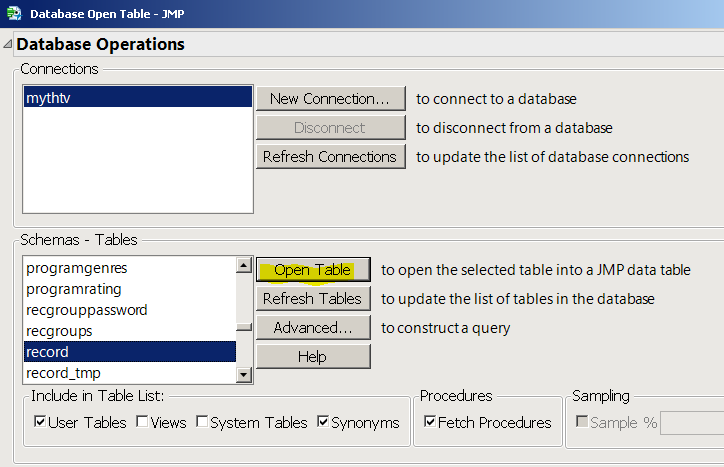Collapse the Database Operations disclosure triangle
Viewport: 724px width, 467px height.
pyautogui.click(x=8, y=45)
